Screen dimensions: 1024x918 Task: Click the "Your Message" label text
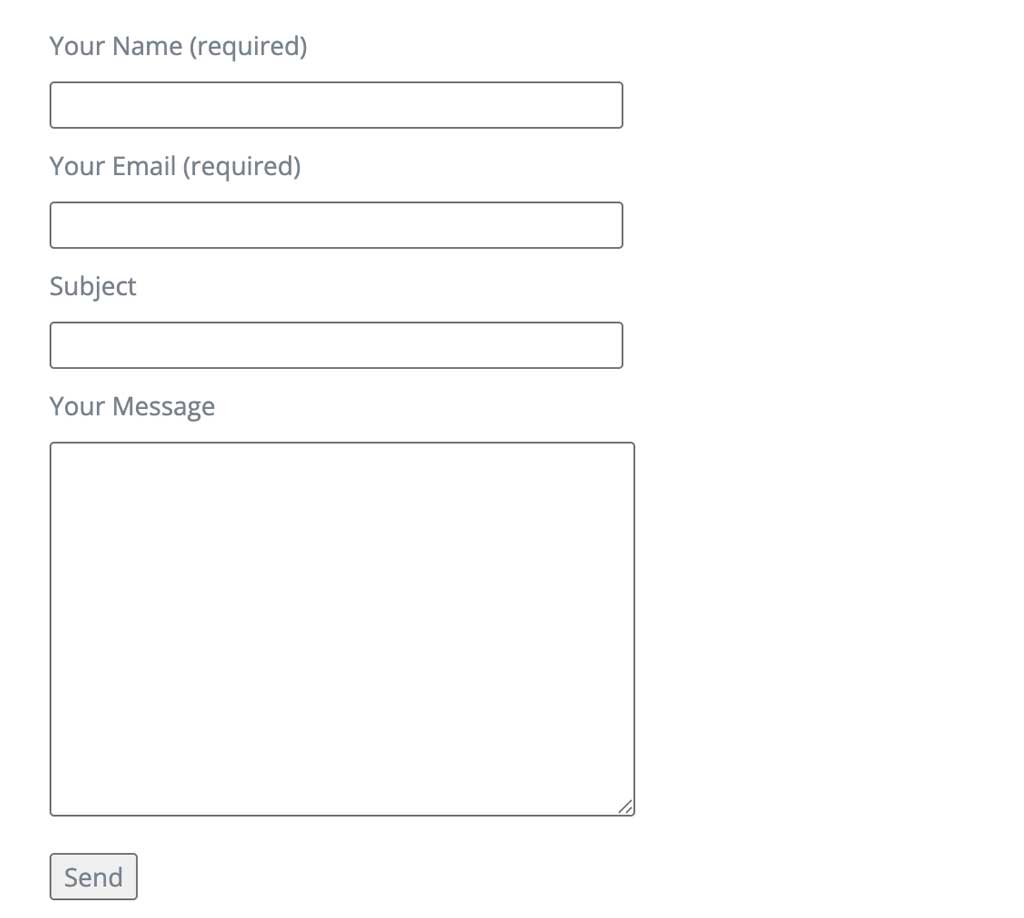point(132,406)
